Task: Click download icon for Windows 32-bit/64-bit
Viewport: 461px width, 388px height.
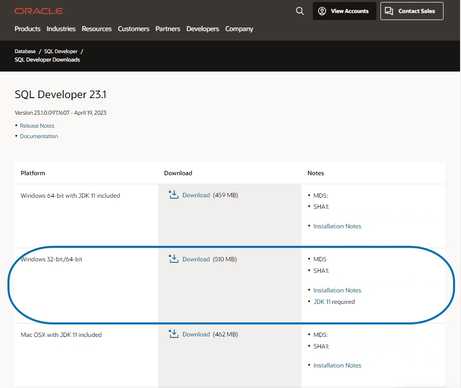Action: click(174, 259)
